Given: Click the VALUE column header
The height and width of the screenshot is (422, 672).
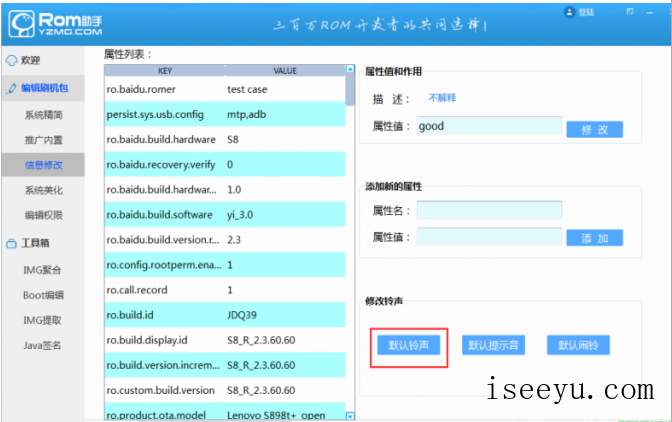Looking at the screenshot, I should [x=285, y=71].
